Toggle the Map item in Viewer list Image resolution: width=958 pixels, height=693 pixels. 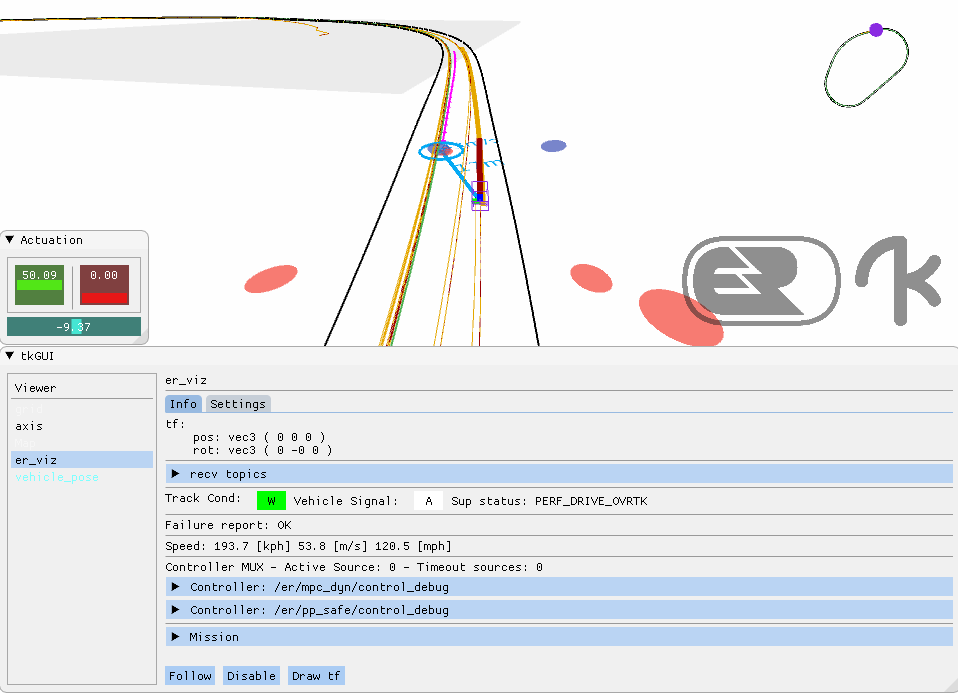(x=26, y=443)
